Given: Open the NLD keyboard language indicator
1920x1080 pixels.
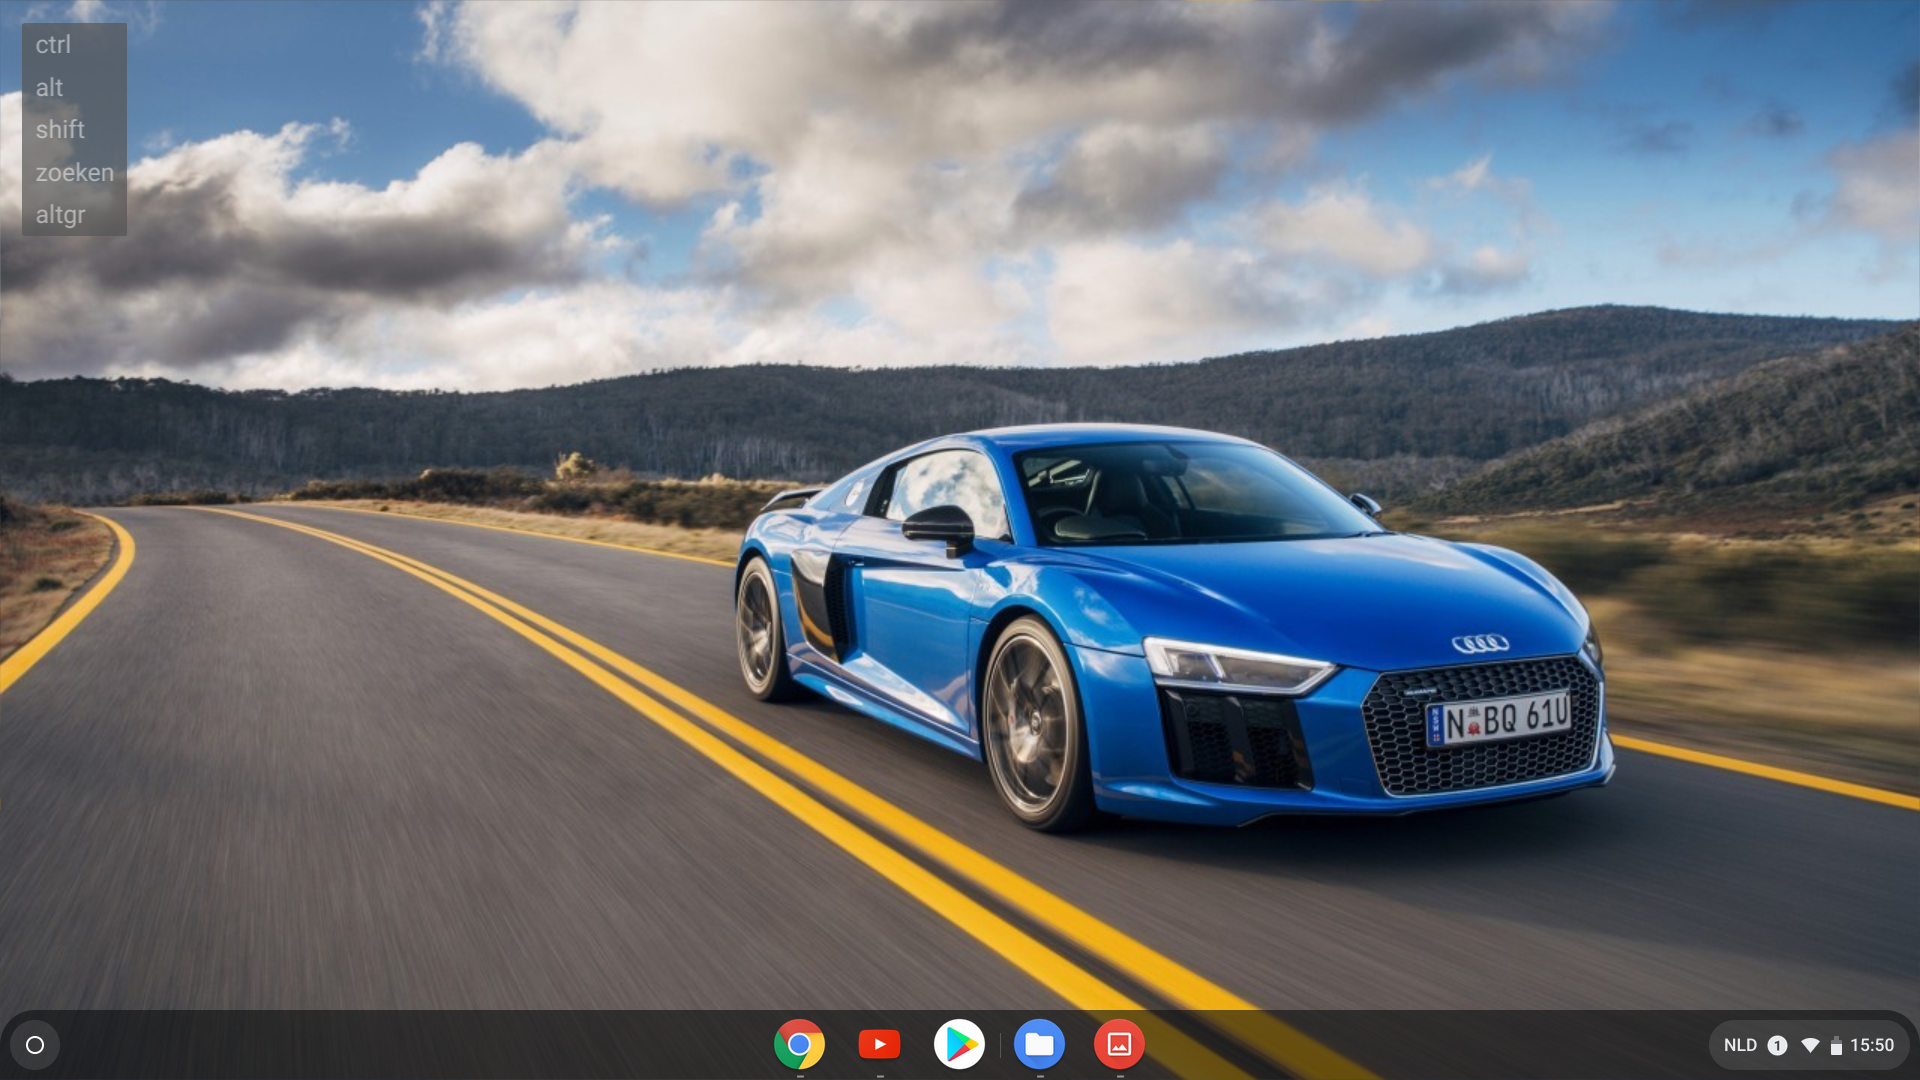Looking at the screenshot, I should (1740, 1045).
